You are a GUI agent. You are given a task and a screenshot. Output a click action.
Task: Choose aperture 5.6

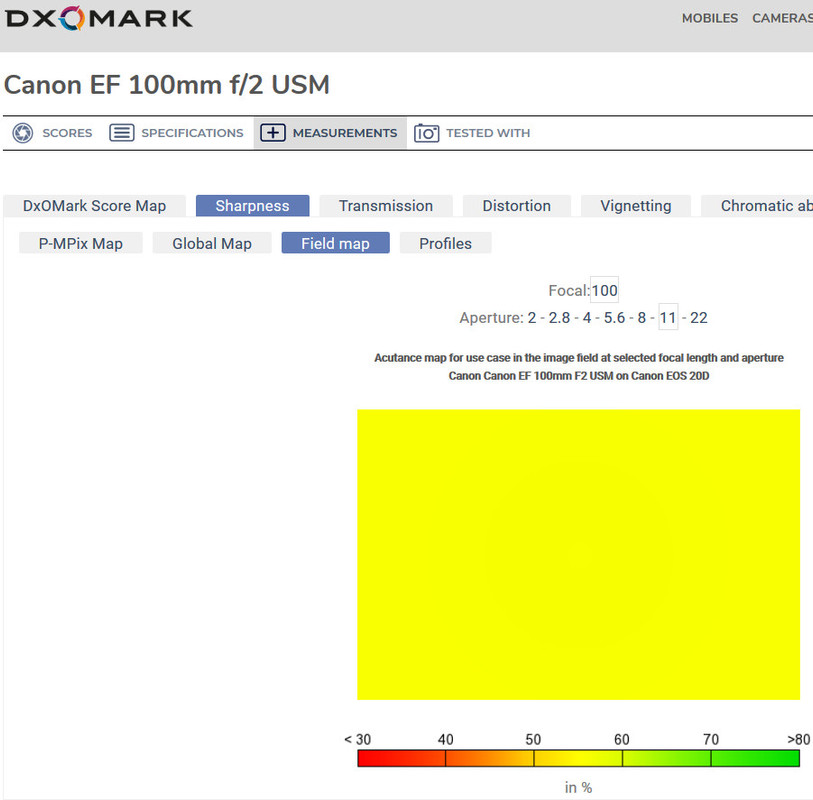pos(614,317)
